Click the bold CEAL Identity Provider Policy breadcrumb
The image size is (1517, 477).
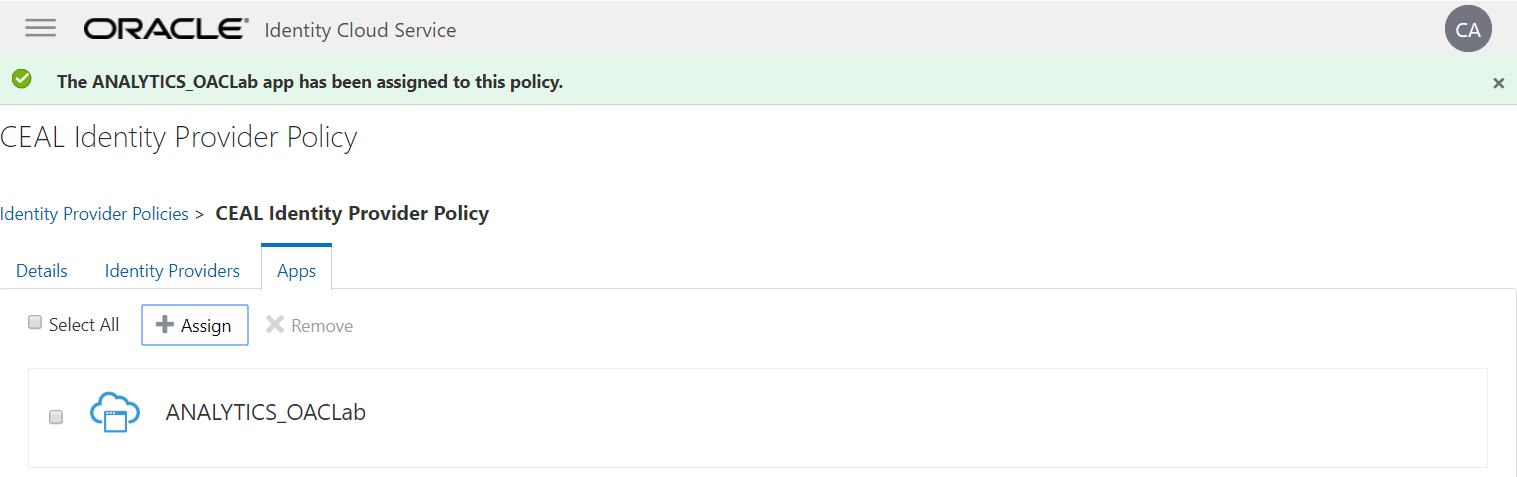point(352,213)
